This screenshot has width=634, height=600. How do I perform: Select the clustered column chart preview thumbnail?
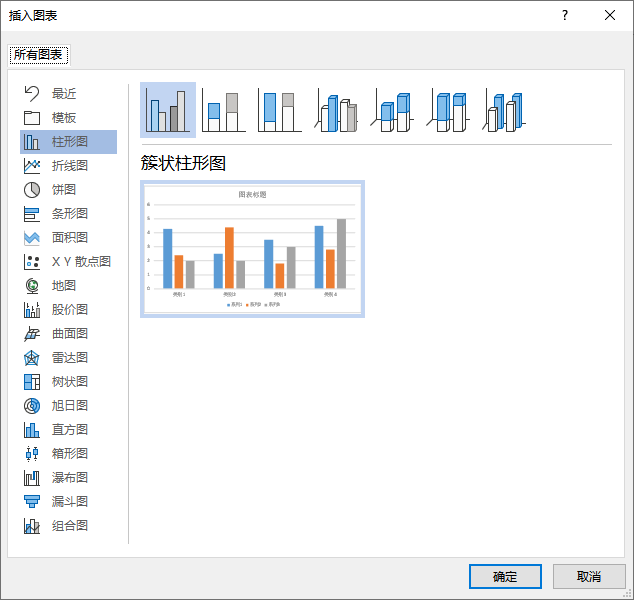point(252,249)
